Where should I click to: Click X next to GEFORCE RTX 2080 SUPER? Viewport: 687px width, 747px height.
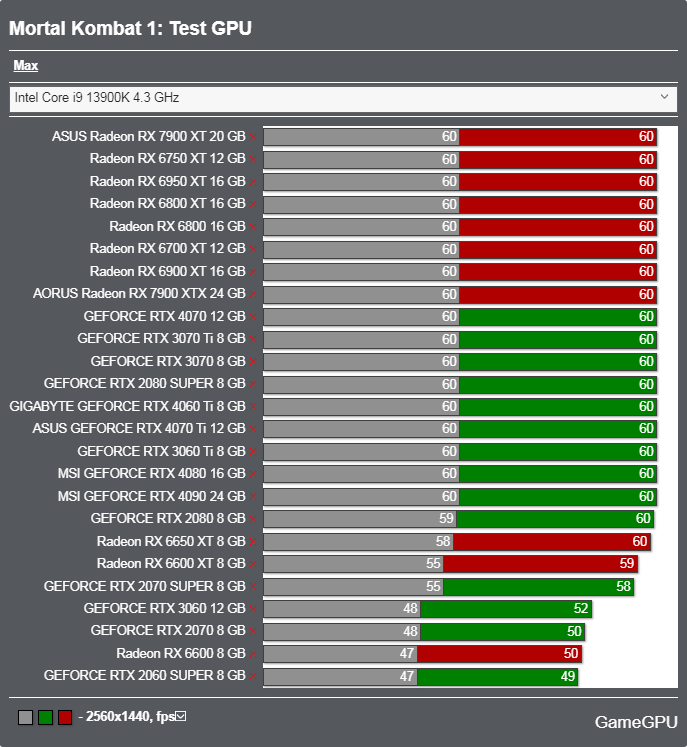(x=254, y=384)
